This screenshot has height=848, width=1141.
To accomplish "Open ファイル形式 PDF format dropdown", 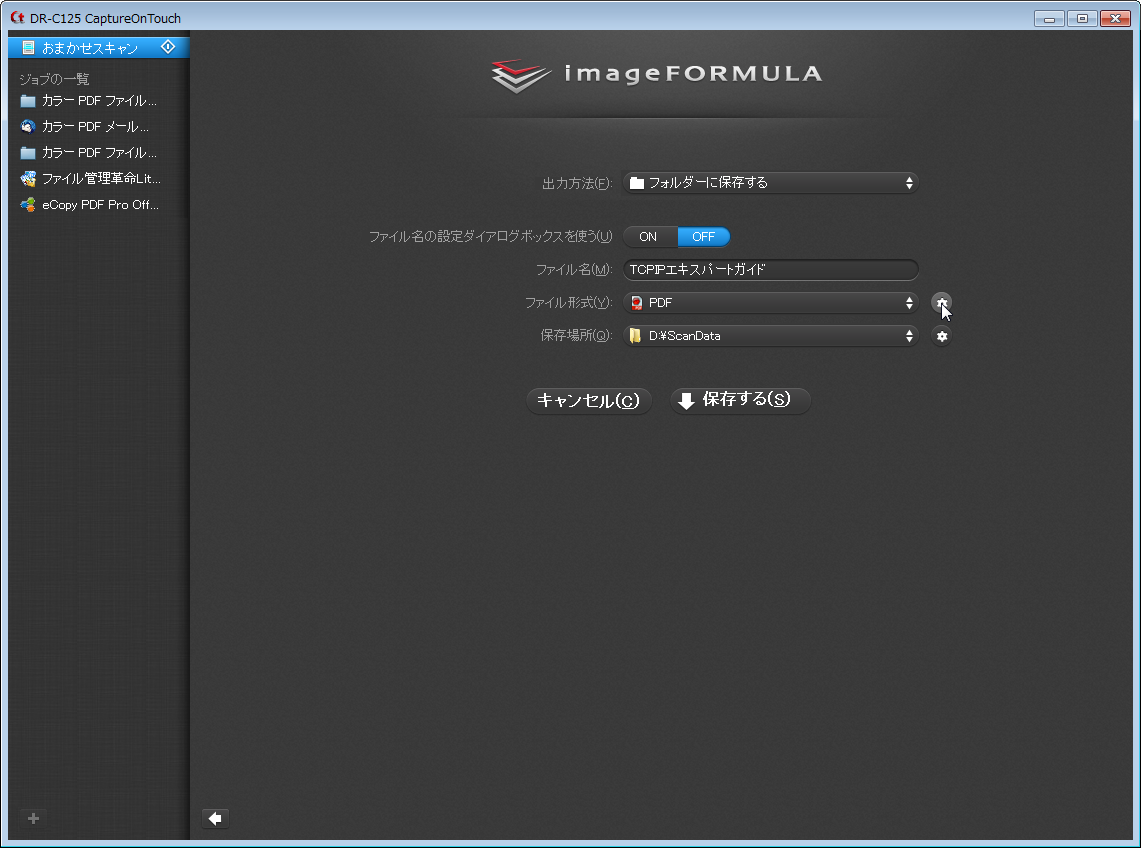I will click(x=771, y=303).
